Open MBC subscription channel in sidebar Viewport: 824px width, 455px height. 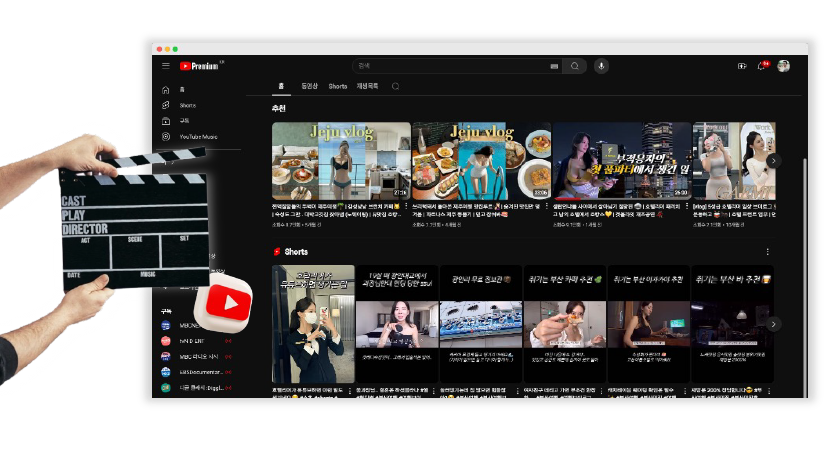pyautogui.click(x=188, y=325)
